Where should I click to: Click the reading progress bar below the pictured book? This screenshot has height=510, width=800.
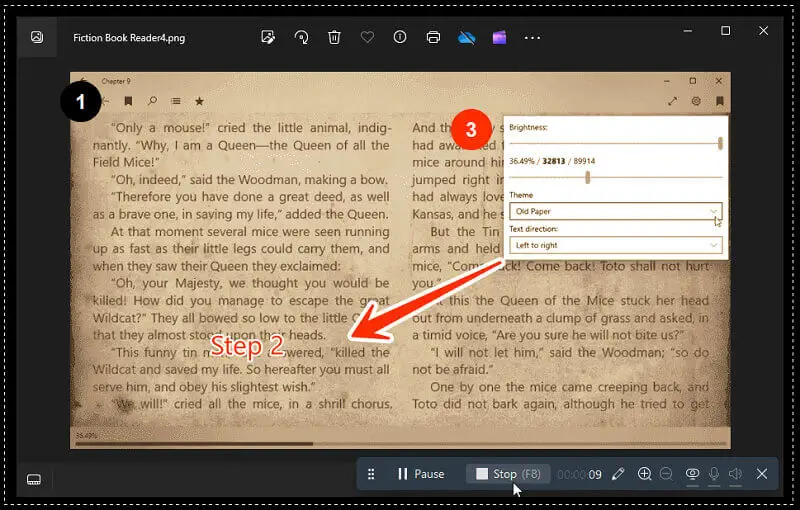pyautogui.click(x=400, y=444)
